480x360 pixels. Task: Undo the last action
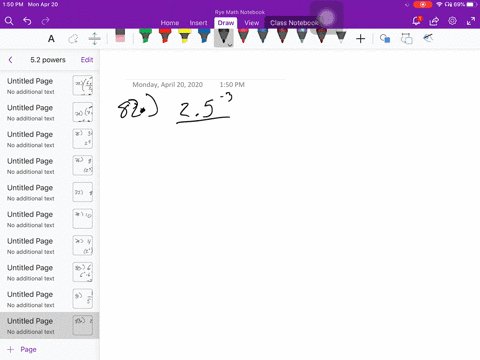point(27,21)
